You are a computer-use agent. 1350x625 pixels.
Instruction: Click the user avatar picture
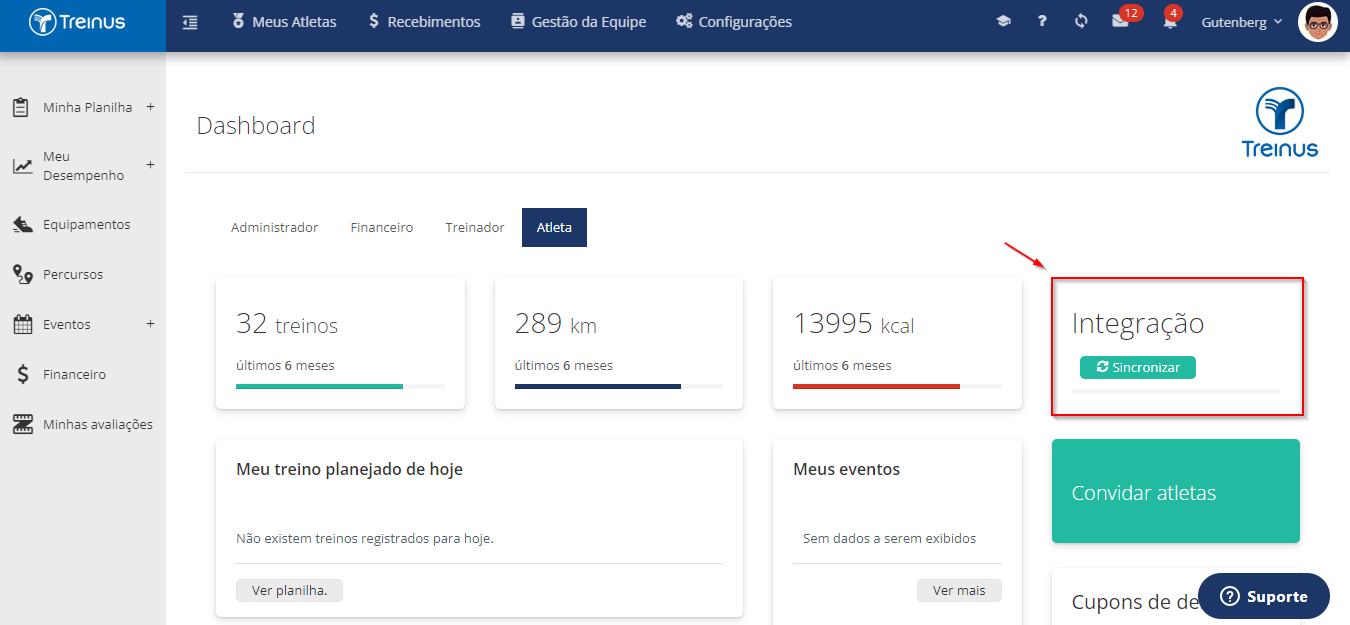(1317, 22)
